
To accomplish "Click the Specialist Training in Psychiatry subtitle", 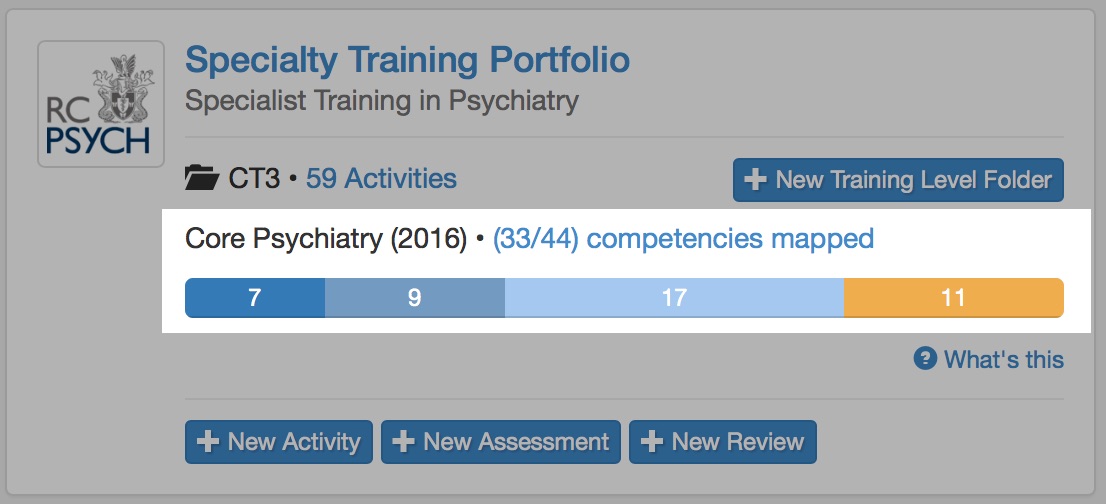I will pyautogui.click(x=382, y=101).
